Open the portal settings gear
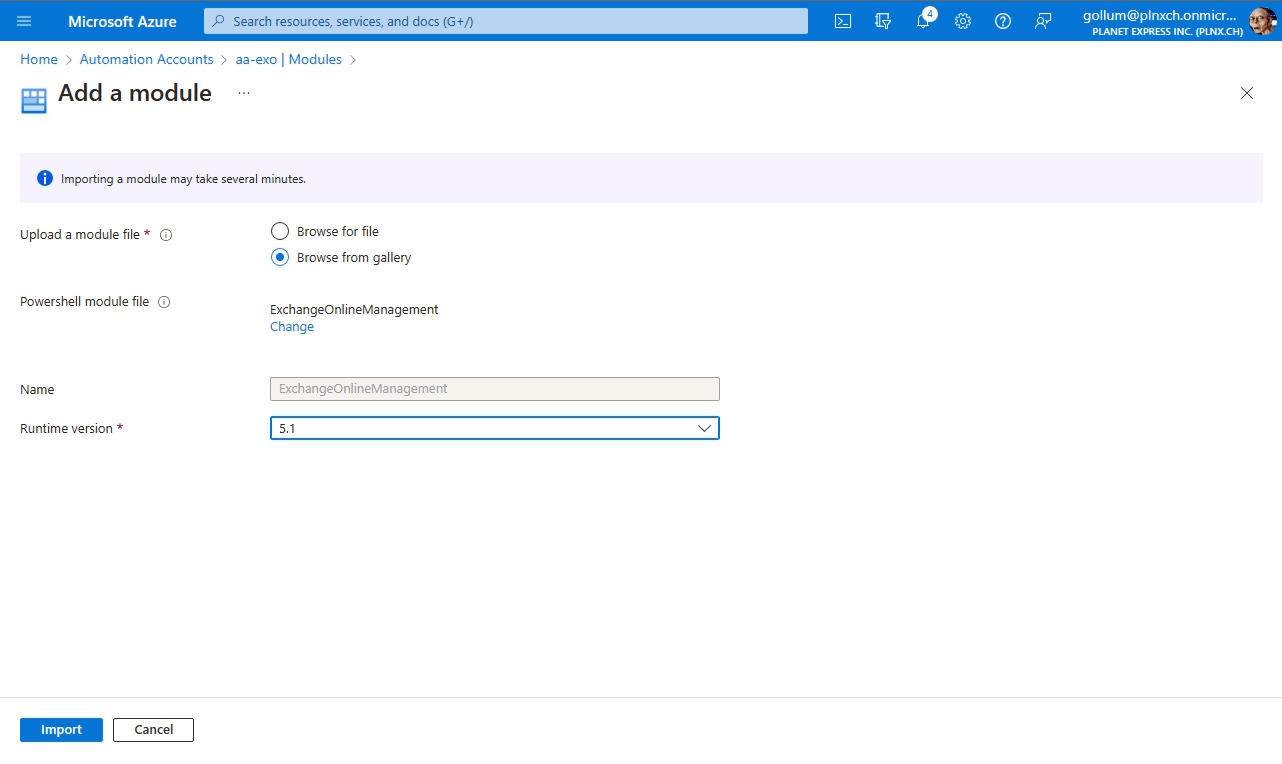1282x764 pixels. tap(962, 21)
